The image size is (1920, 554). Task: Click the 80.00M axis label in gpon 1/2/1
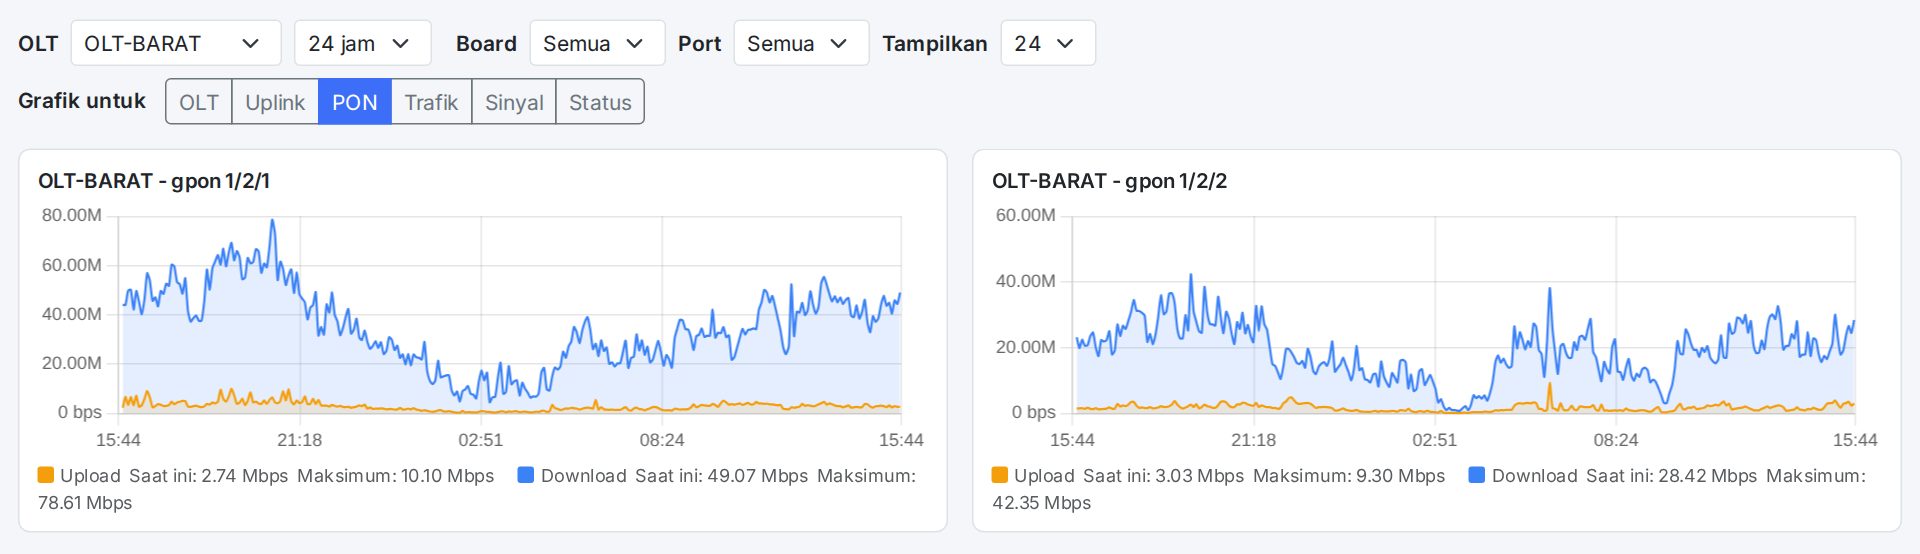click(x=71, y=215)
